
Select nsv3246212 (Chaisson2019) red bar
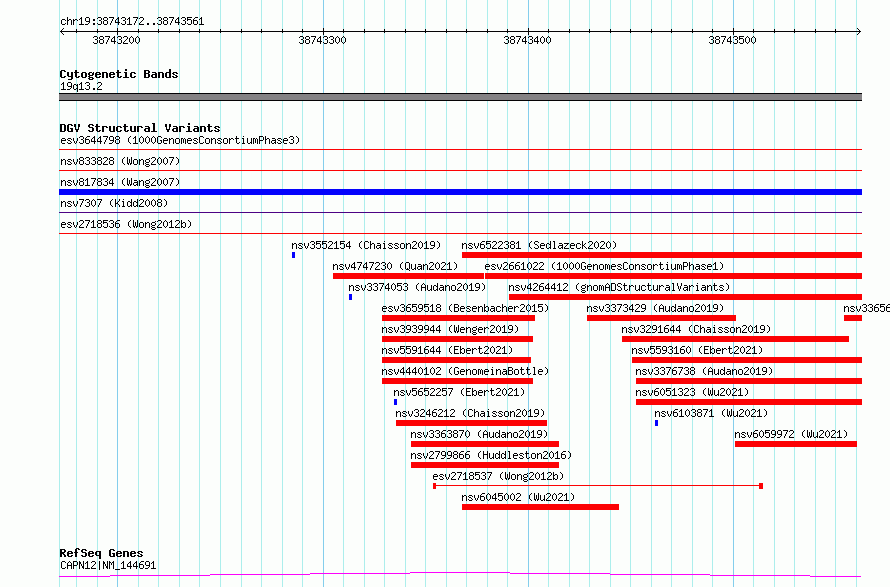pyautogui.click(x=471, y=424)
